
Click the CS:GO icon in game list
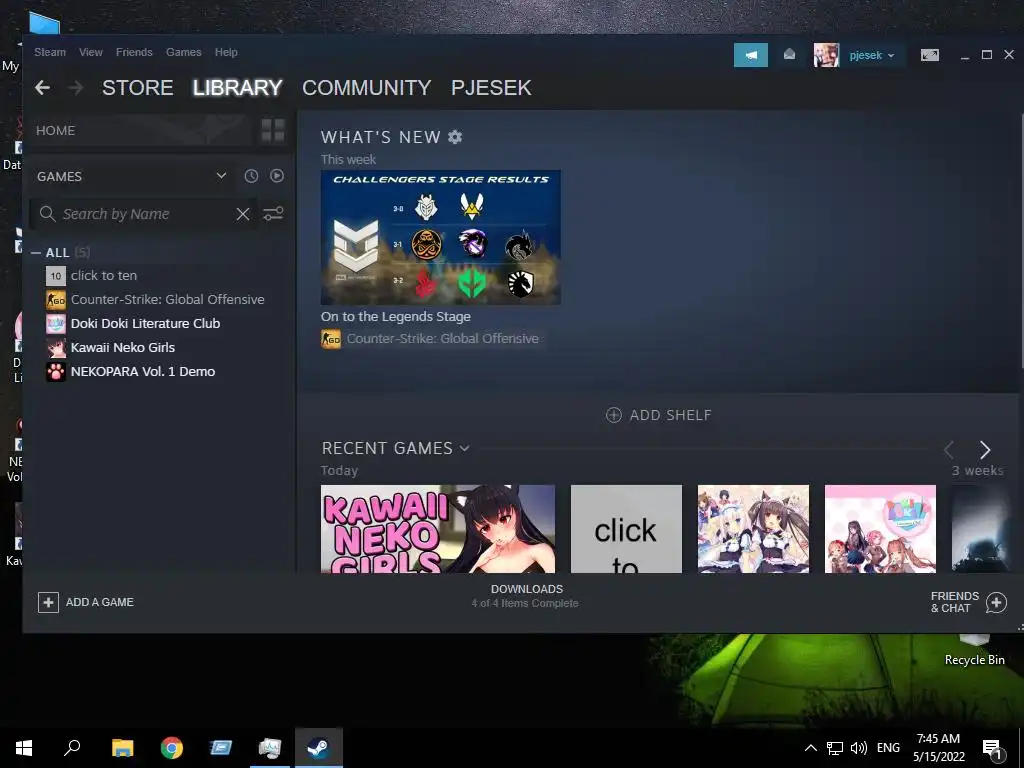coord(56,300)
